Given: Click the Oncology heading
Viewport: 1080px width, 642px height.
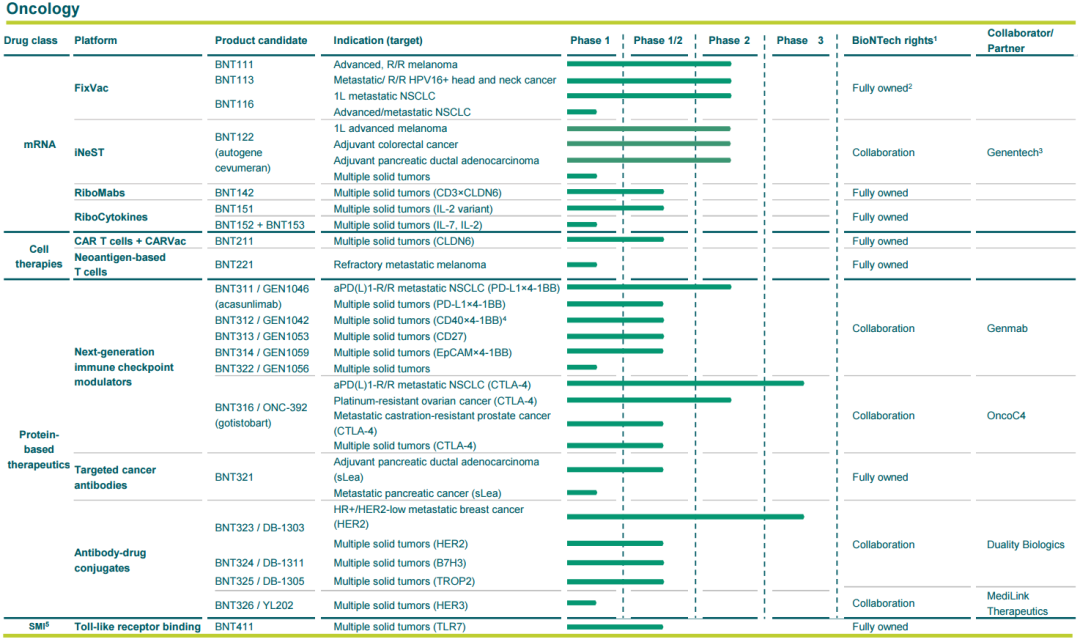Looking at the screenshot, I should coord(43,10).
